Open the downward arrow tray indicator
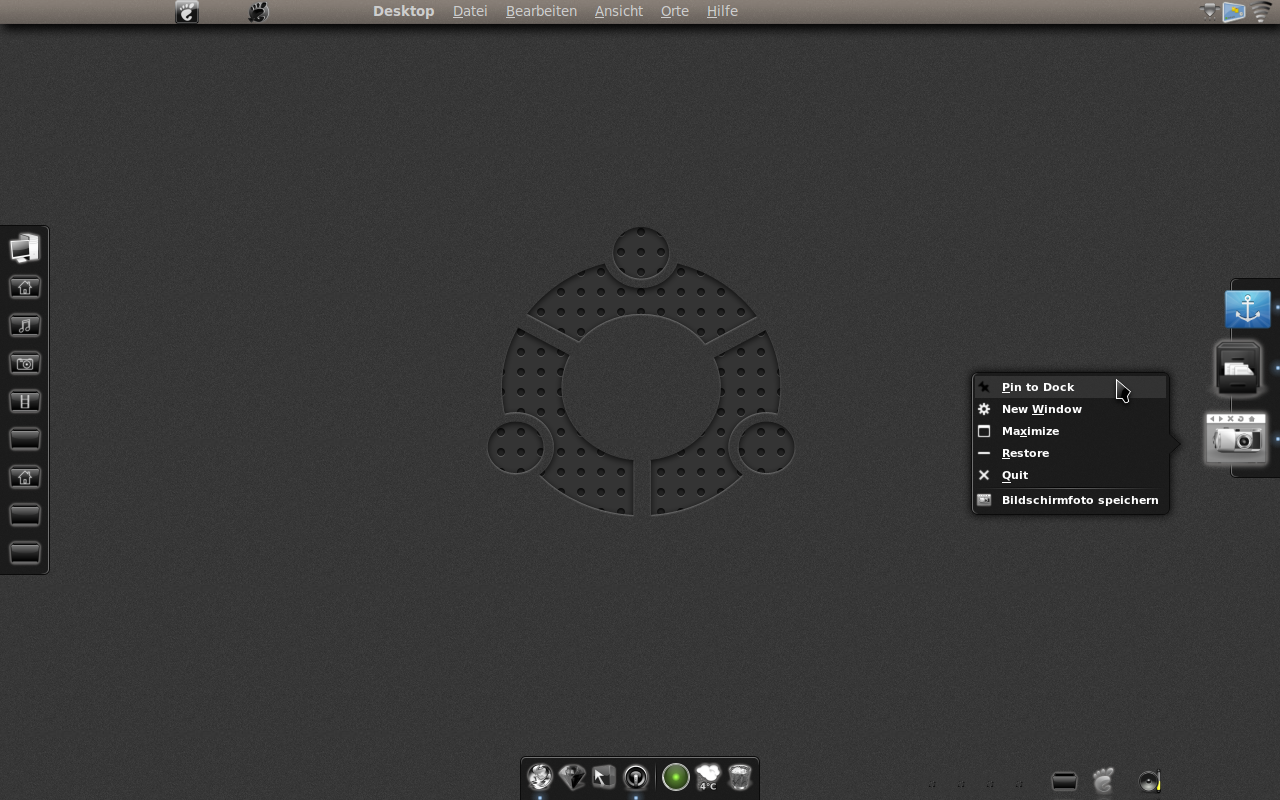1280x800 pixels. (x=1210, y=12)
